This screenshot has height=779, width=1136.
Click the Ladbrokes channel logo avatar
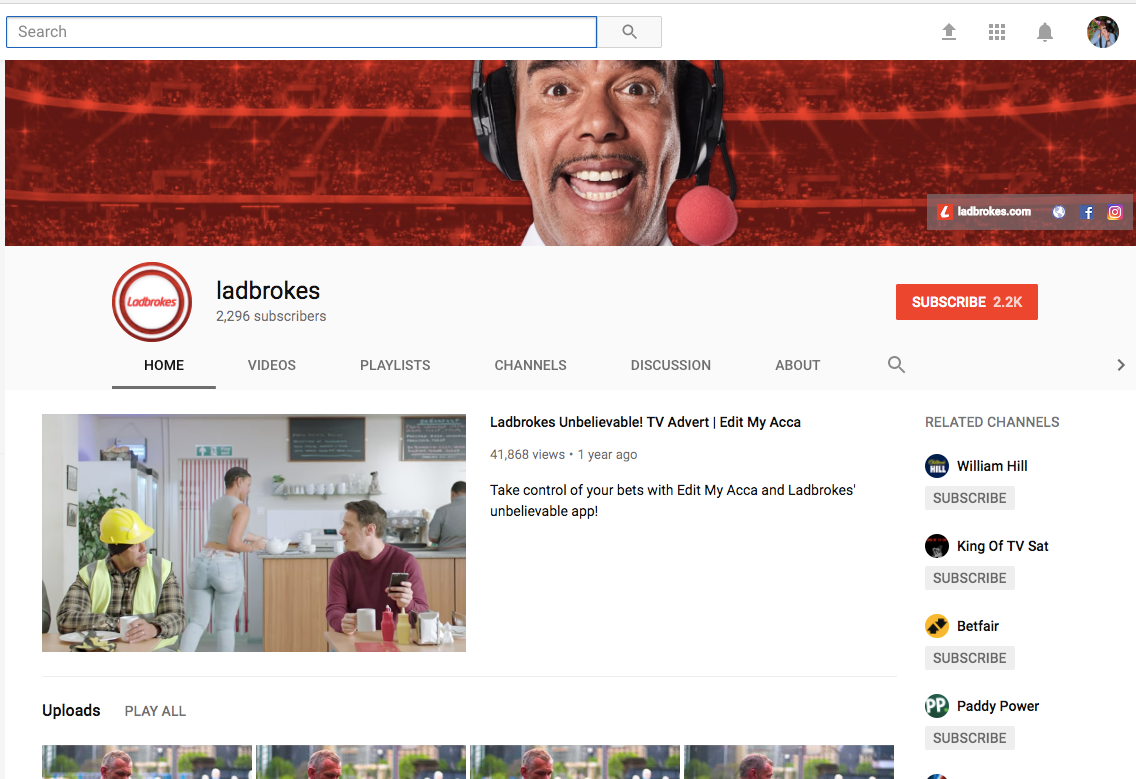pos(152,301)
